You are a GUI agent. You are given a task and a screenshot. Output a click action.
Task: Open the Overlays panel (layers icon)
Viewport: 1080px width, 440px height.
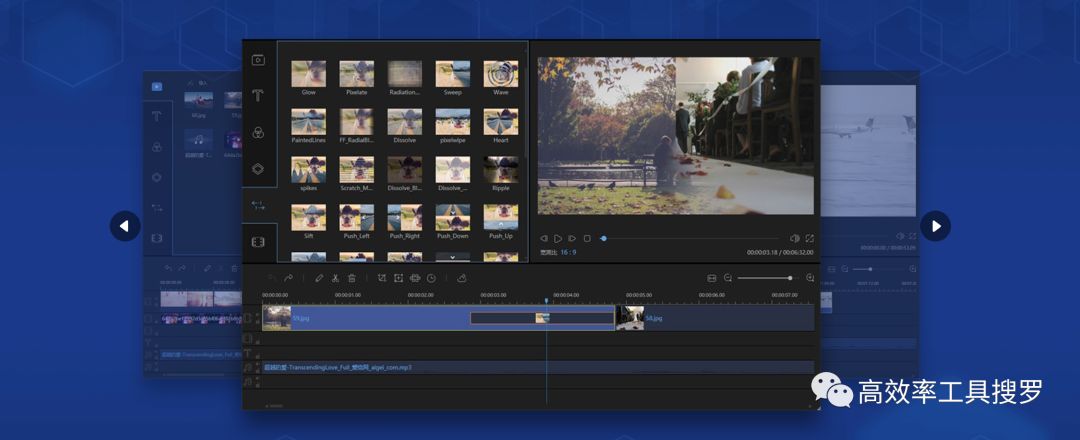click(x=258, y=169)
